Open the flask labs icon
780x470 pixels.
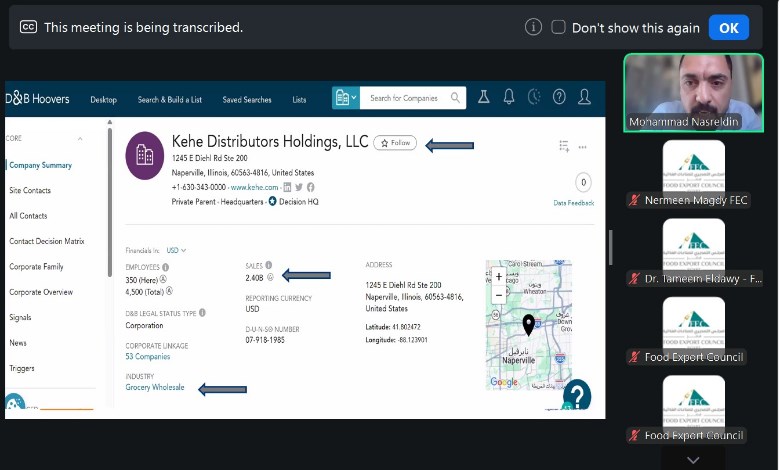(484, 96)
